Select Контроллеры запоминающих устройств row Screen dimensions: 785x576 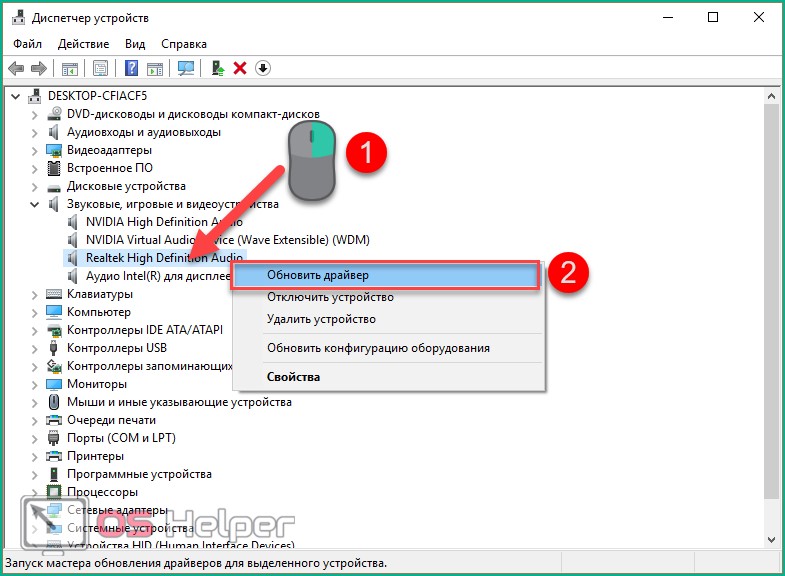[x=149, y=366]
